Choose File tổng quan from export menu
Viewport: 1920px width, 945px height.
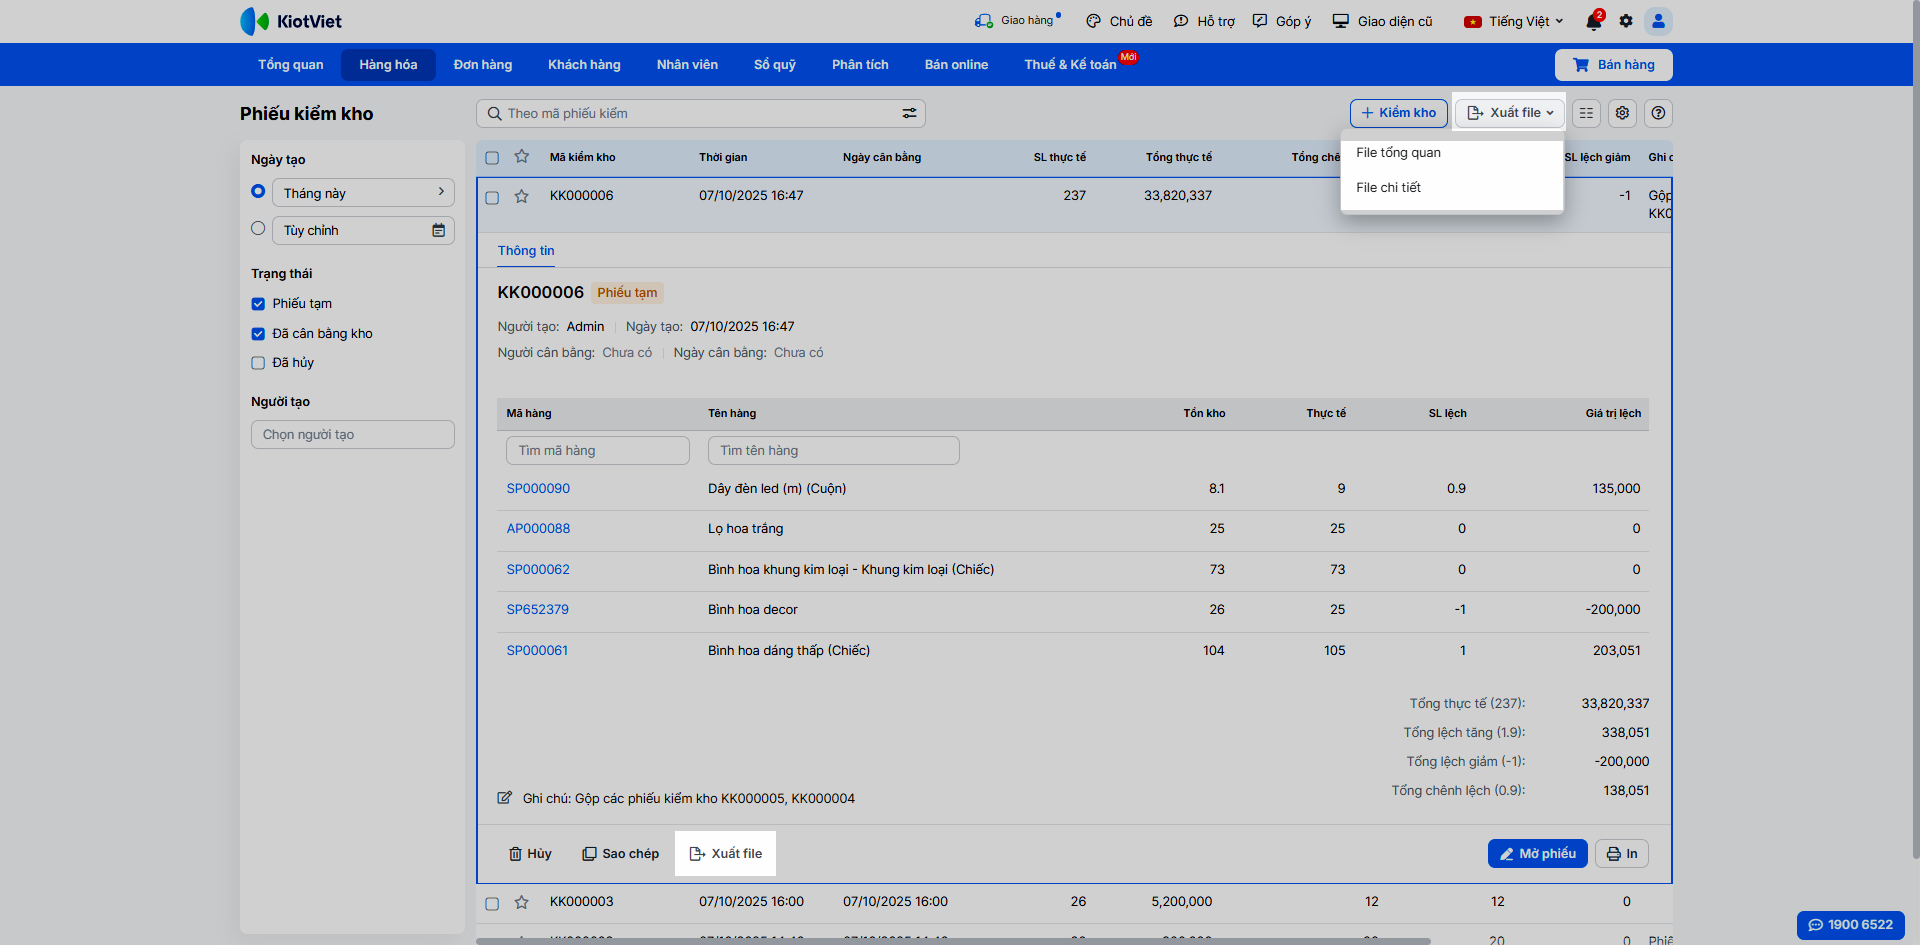(1398, 153)
